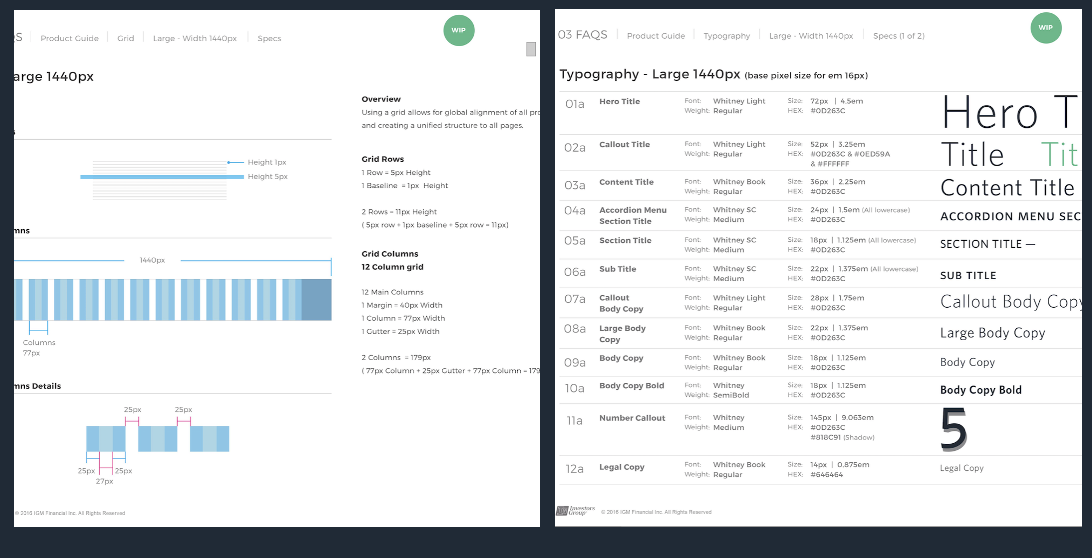Click the Overview heading on the Grid page
This screenshot has width=1092, height=558.
click(x=381, y=99)
